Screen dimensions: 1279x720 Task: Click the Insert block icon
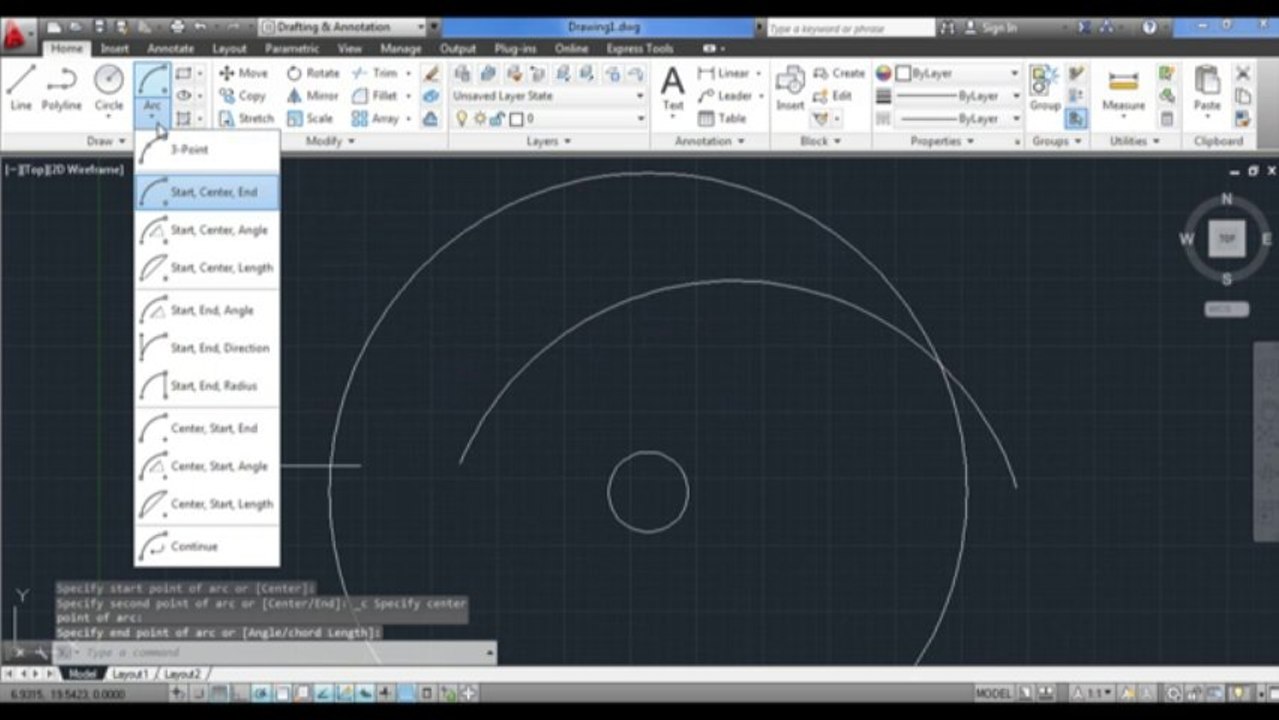pos(790,88)
